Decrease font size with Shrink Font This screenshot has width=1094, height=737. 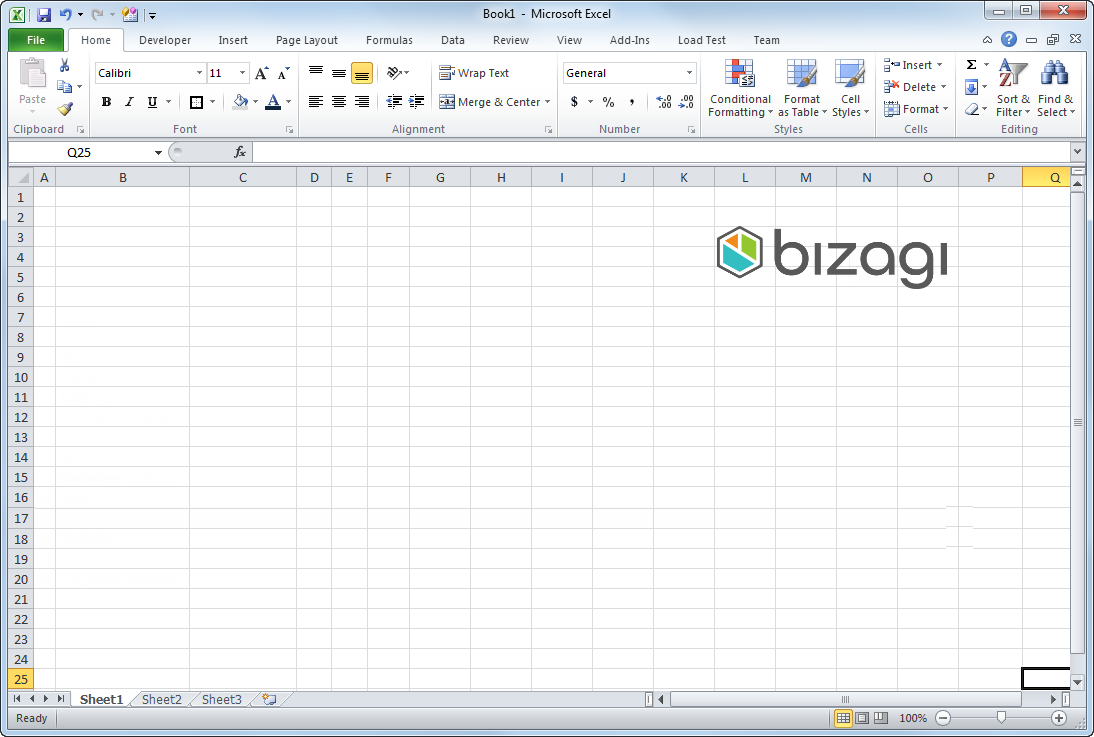283,73
